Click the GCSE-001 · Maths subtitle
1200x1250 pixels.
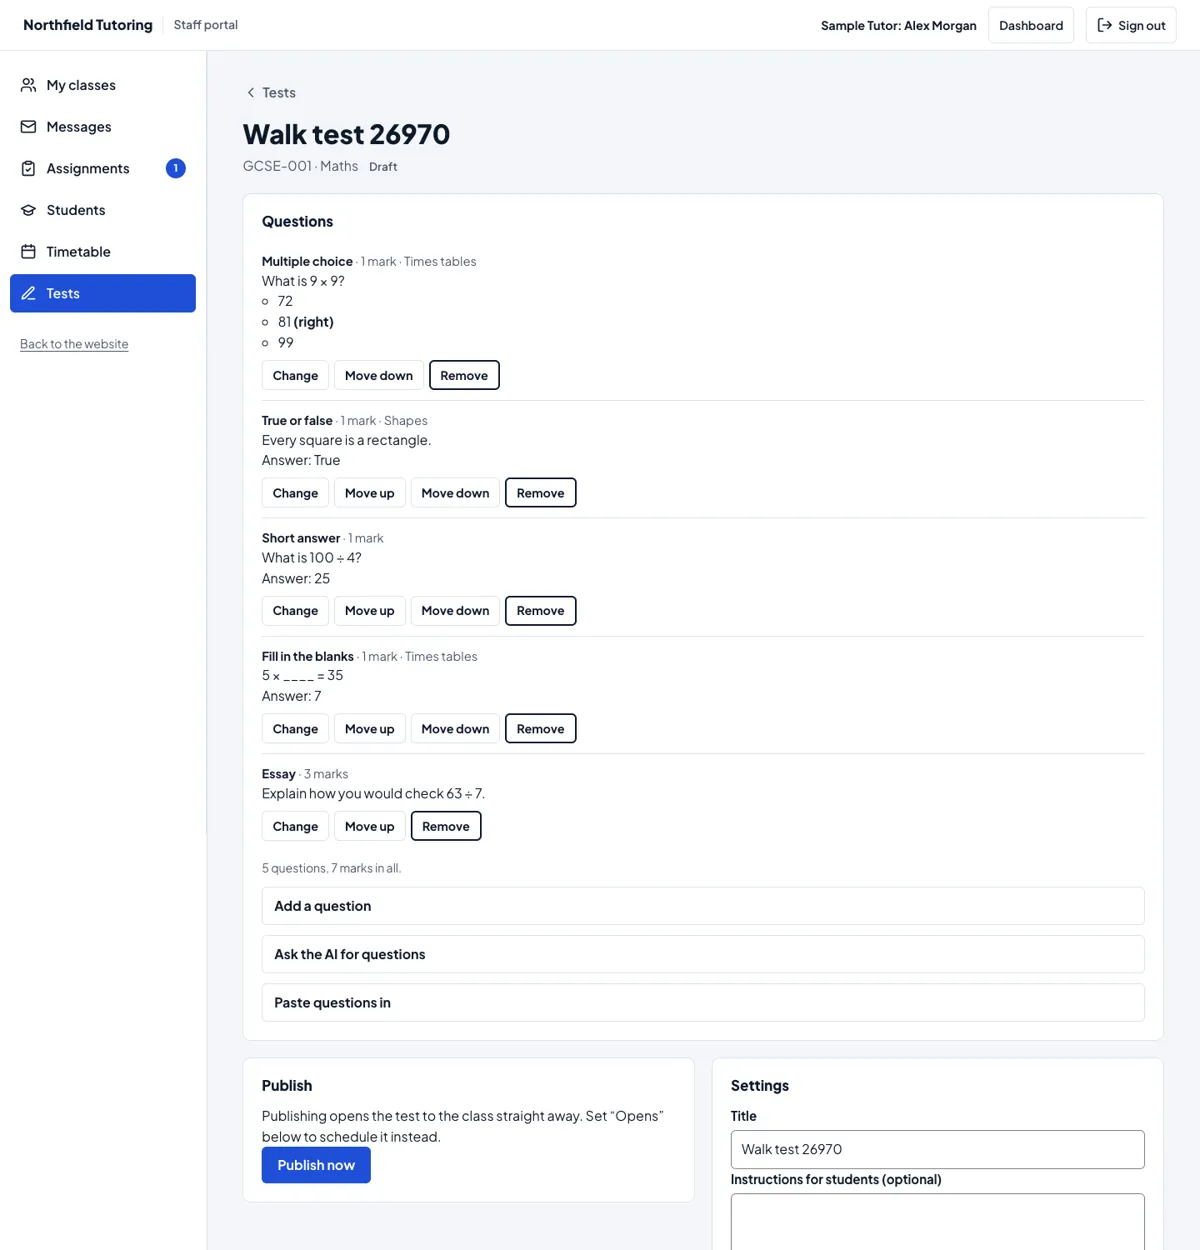[300, 166]
